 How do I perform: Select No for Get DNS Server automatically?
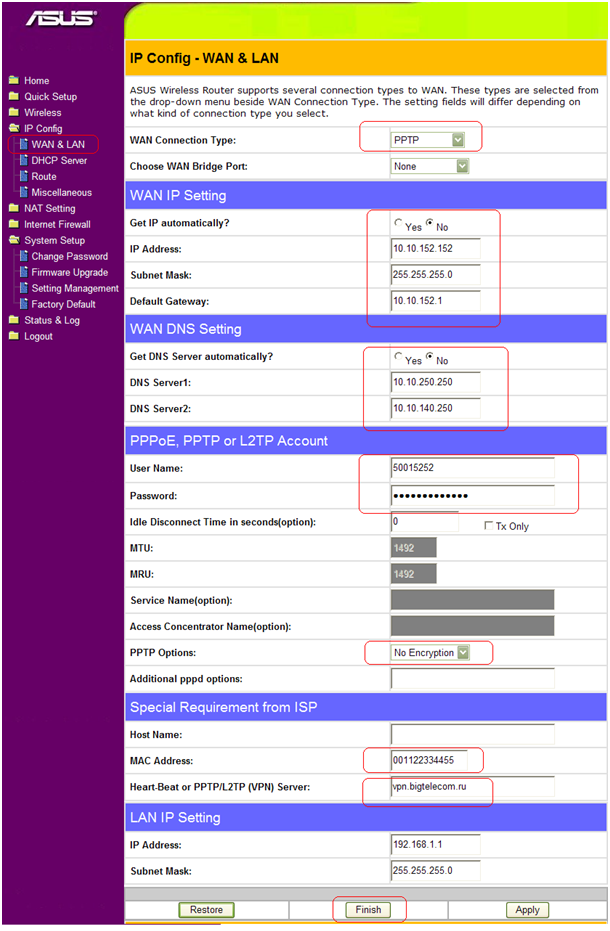click(x=429, y=357)
